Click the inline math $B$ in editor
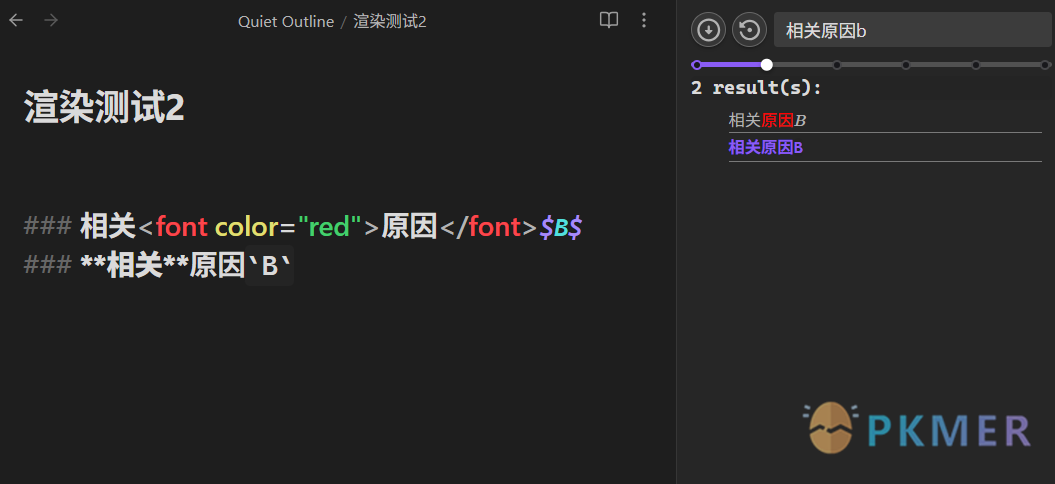The width and height of the screenshot is (1055, 484). (560, 228)
